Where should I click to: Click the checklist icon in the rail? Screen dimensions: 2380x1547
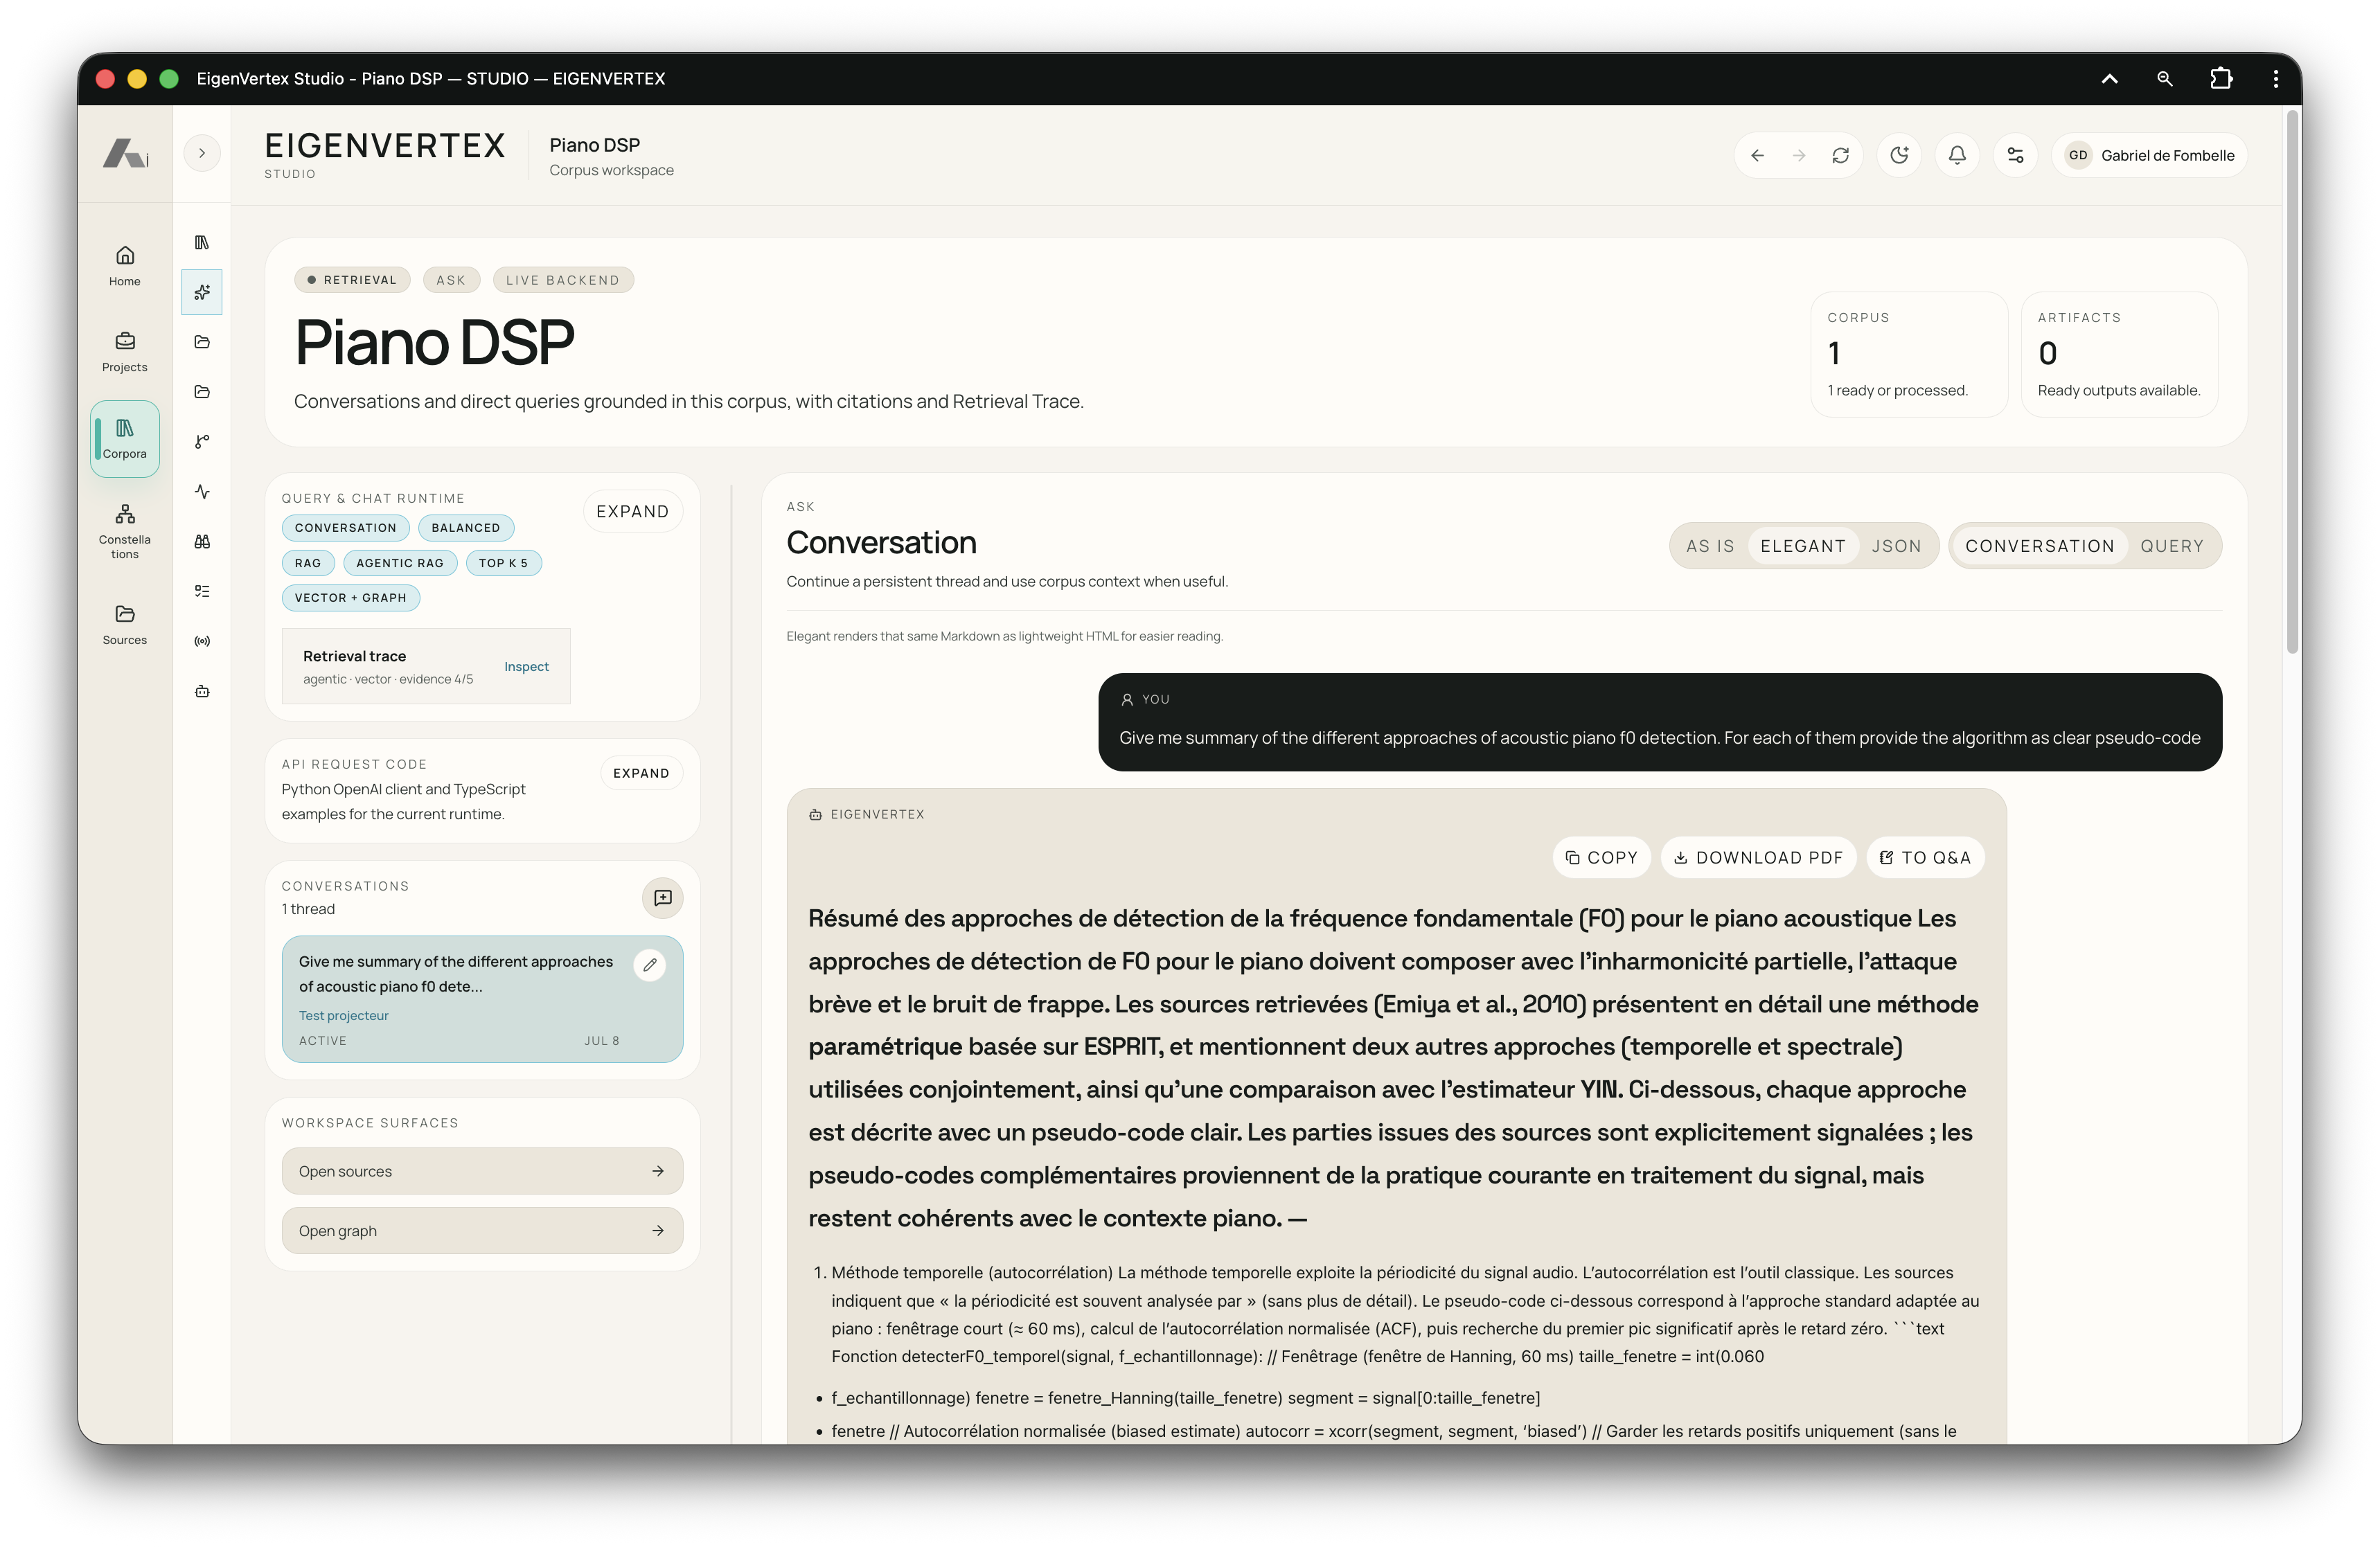coord(202,592)
